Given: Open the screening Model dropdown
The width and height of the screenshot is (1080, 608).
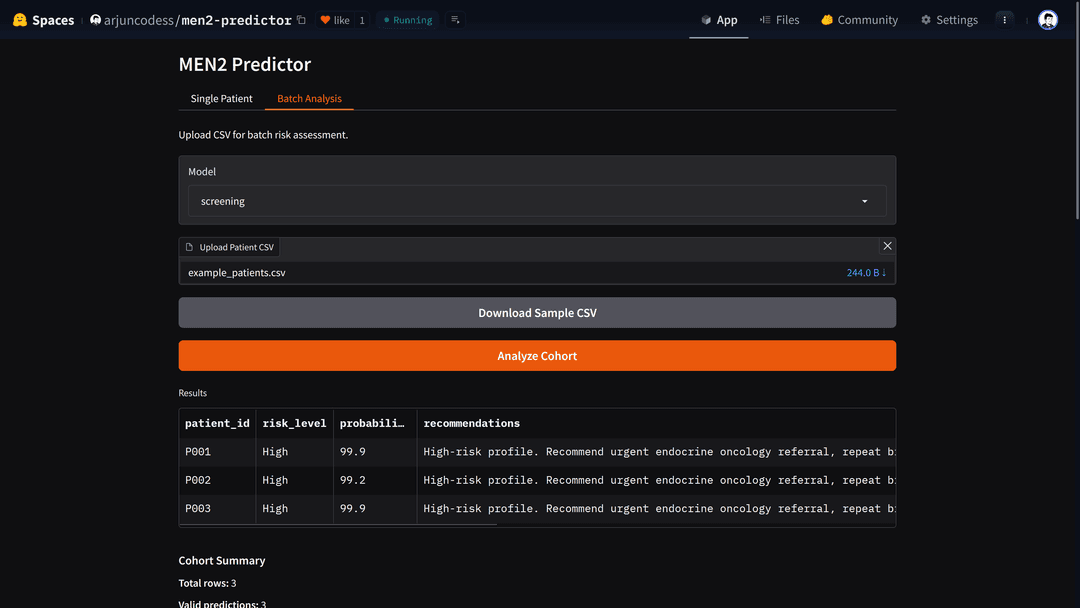Looking at the screenshot, I should click(x=537, y=200).
